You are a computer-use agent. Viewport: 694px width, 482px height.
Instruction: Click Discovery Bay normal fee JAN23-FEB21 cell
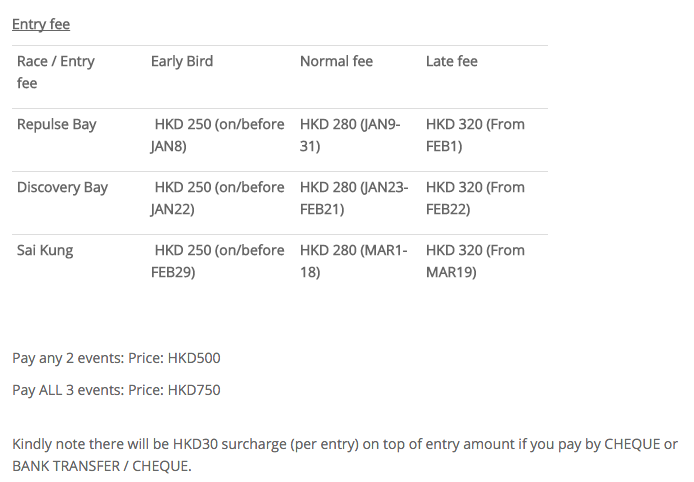[354, 198]
